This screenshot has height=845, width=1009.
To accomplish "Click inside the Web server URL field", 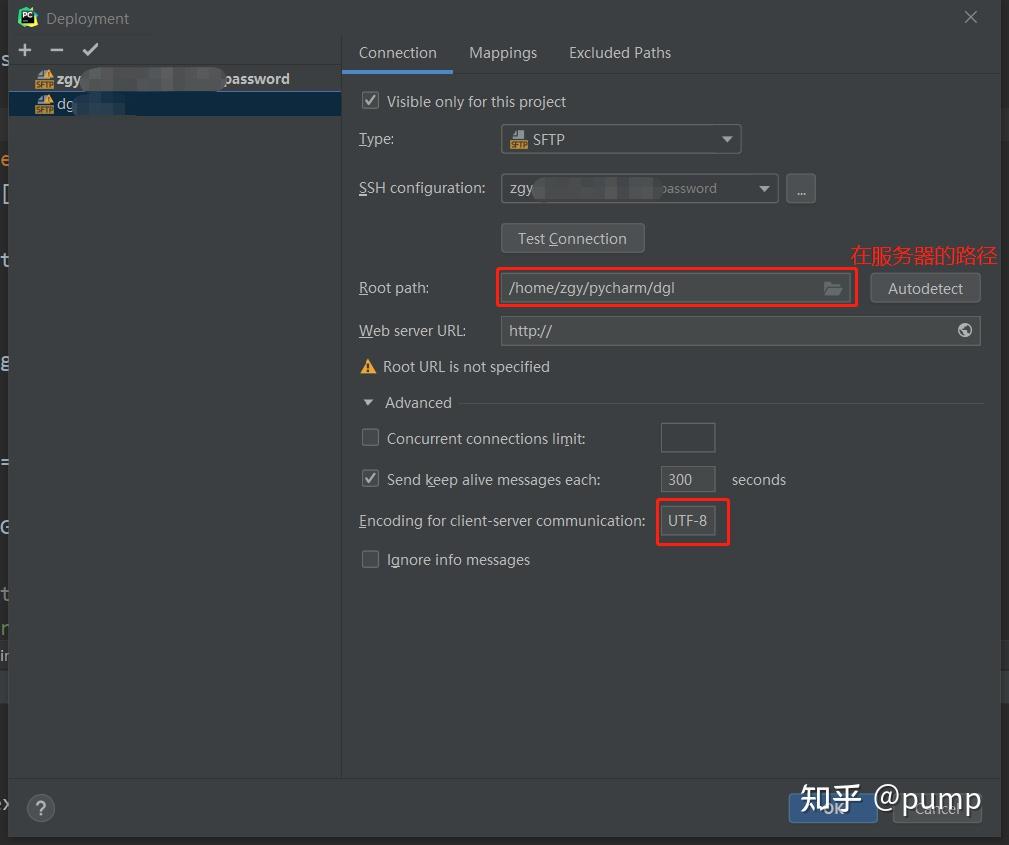I will pos(700,330).
